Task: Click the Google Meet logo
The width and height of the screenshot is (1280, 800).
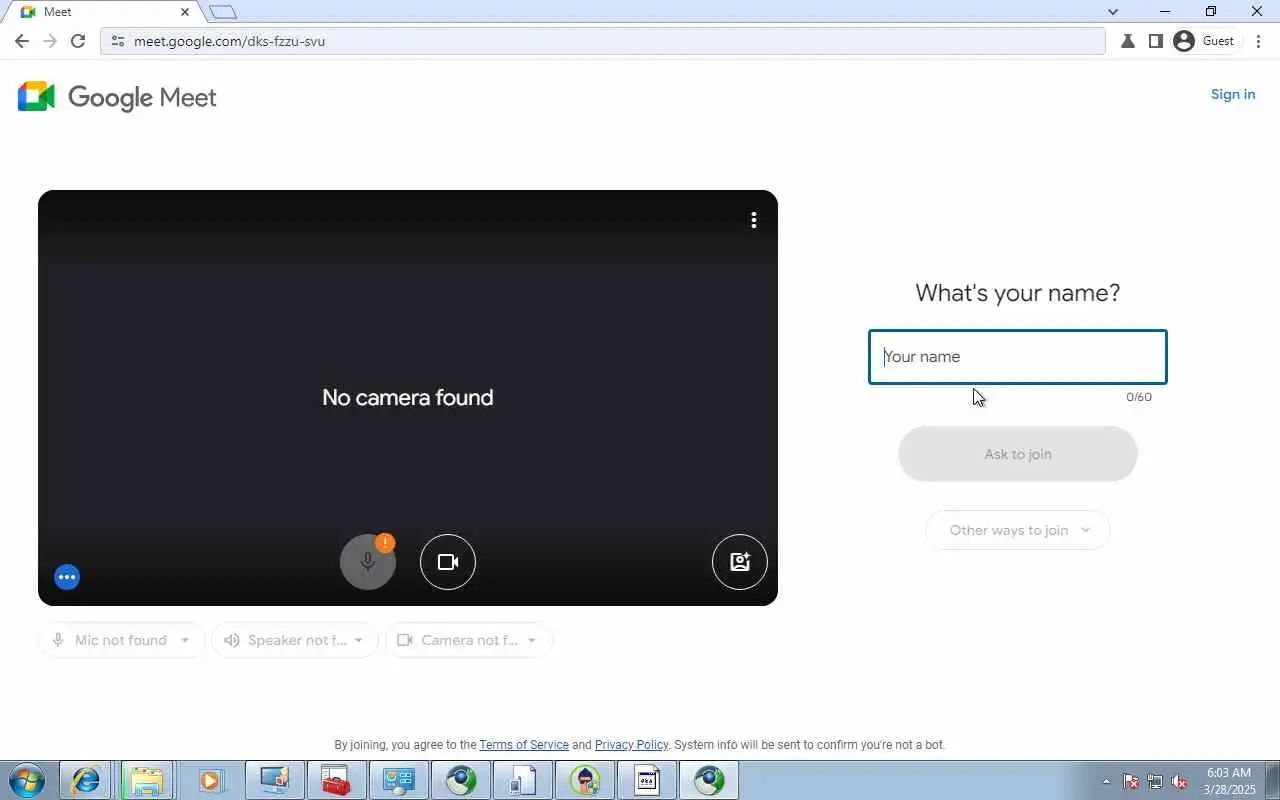Action: [x=117, y=97]
